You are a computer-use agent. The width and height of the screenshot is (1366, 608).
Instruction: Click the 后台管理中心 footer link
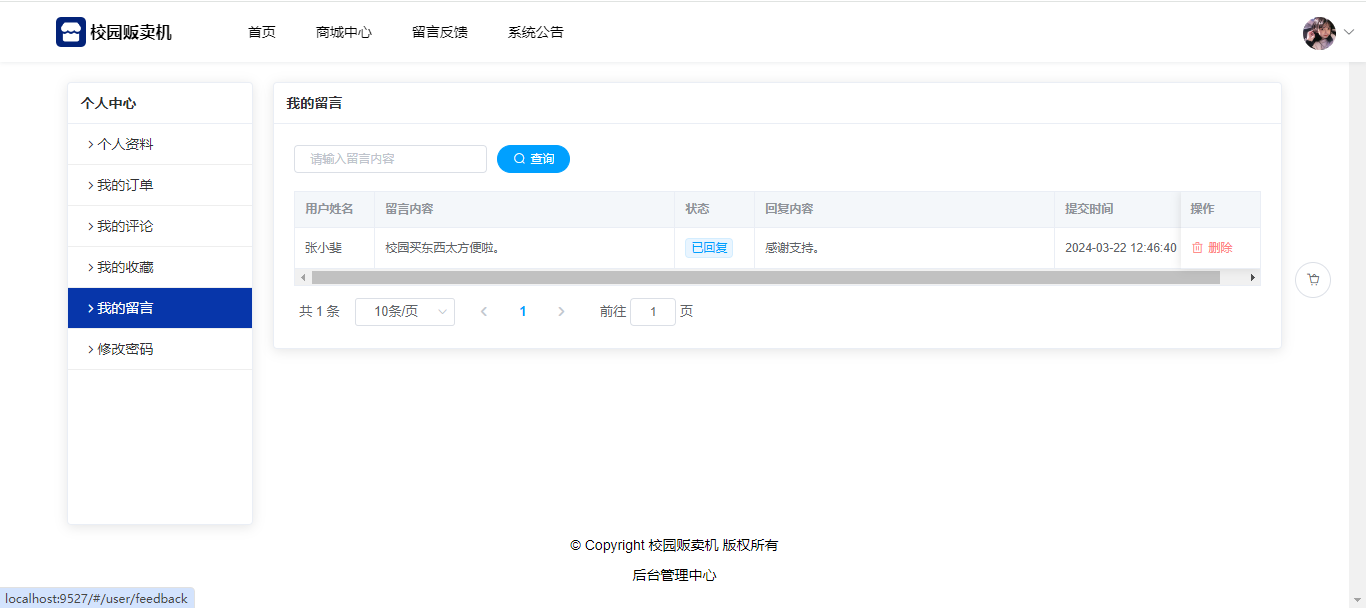pos(674,575)
